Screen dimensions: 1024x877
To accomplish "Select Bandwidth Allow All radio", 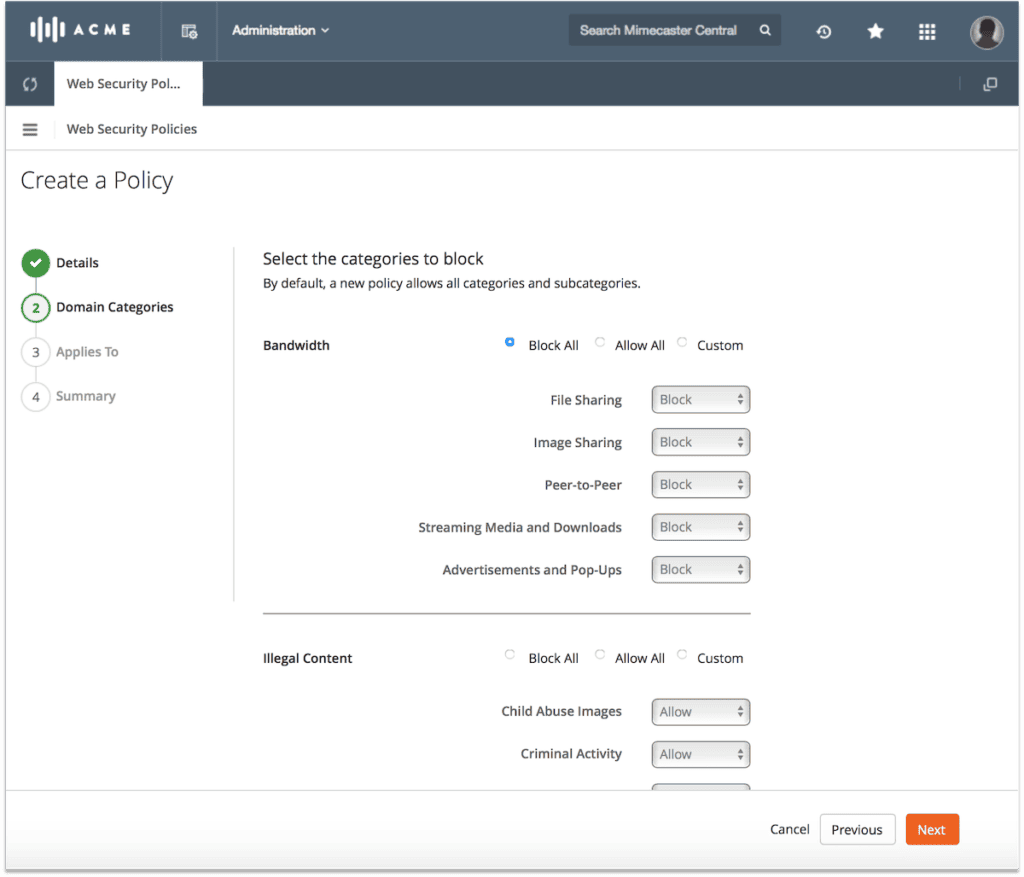I will [x=600, y=342].
